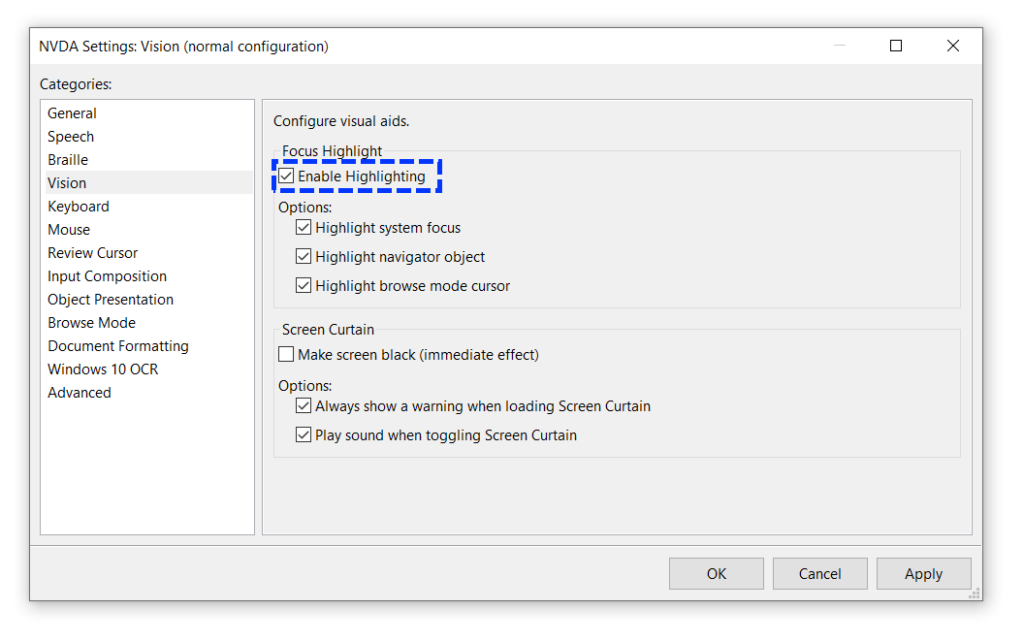This screenshot has width=1024, height=642.
Task: Open the Document Formatting category
Action: pos(147,346)
